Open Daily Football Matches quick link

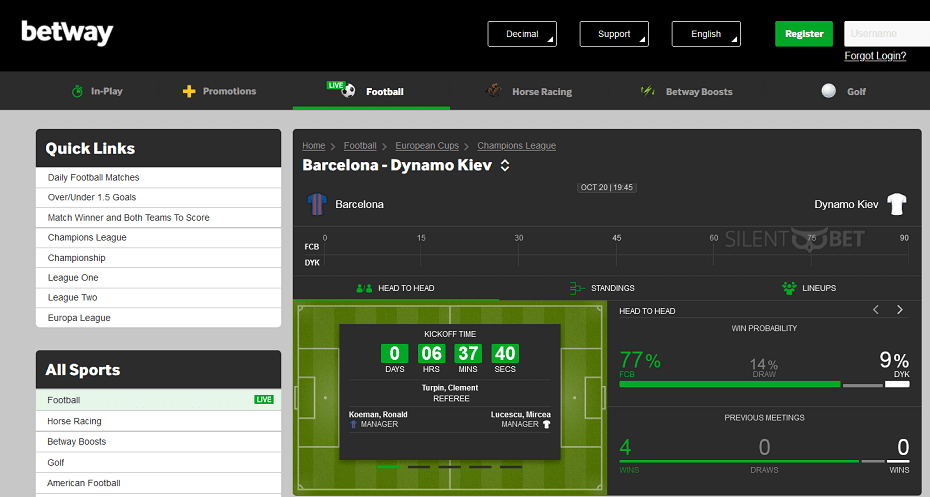158,177
